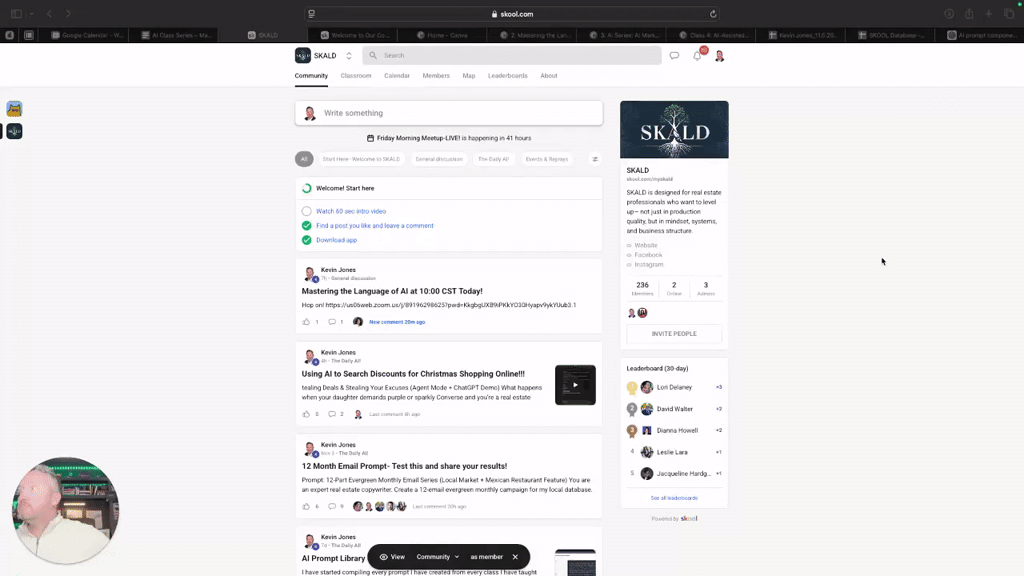The height and width of the screenshot is (576, 1024).
Task: Click the Search field
Action: [512, 56]
